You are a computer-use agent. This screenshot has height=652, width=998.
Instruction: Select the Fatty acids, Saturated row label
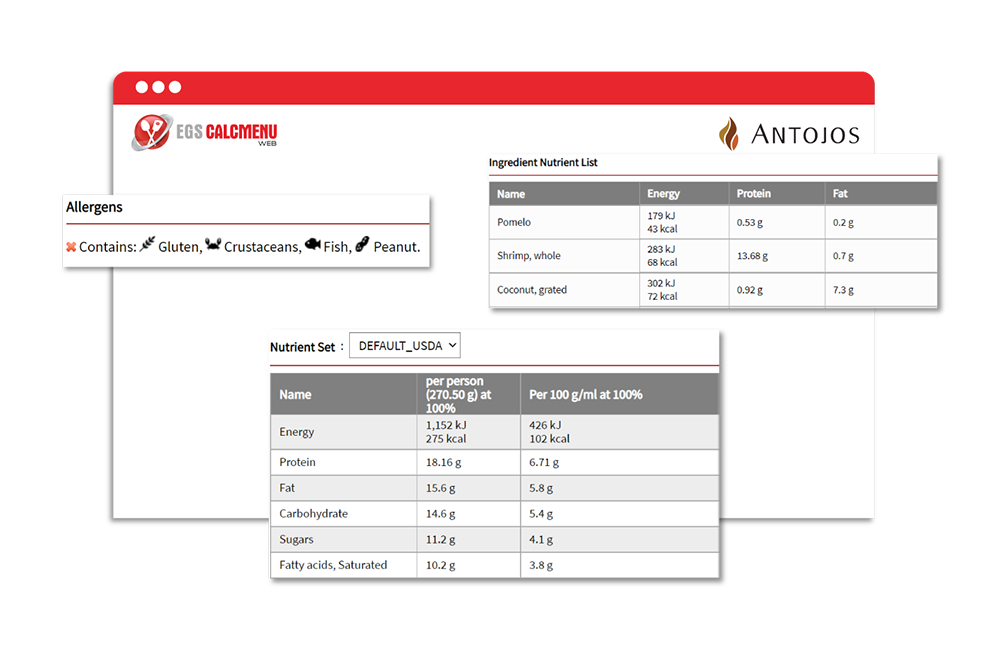pyautogui.click(x=333, y=565)
